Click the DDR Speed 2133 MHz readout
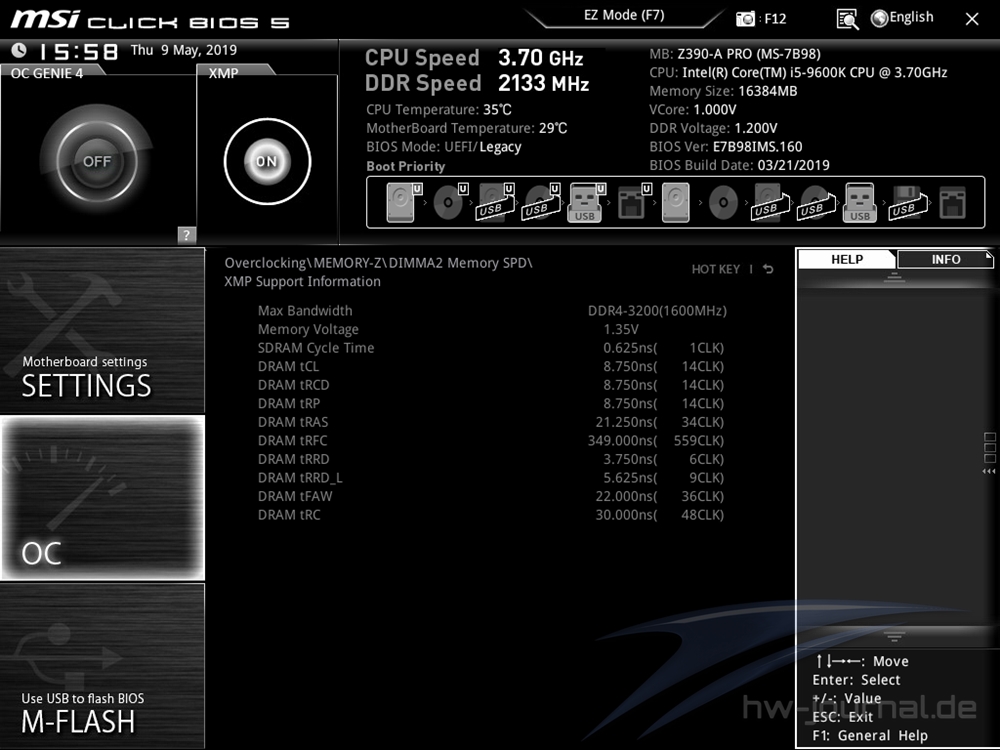The image size is (1000, 750). pos(477,84)
